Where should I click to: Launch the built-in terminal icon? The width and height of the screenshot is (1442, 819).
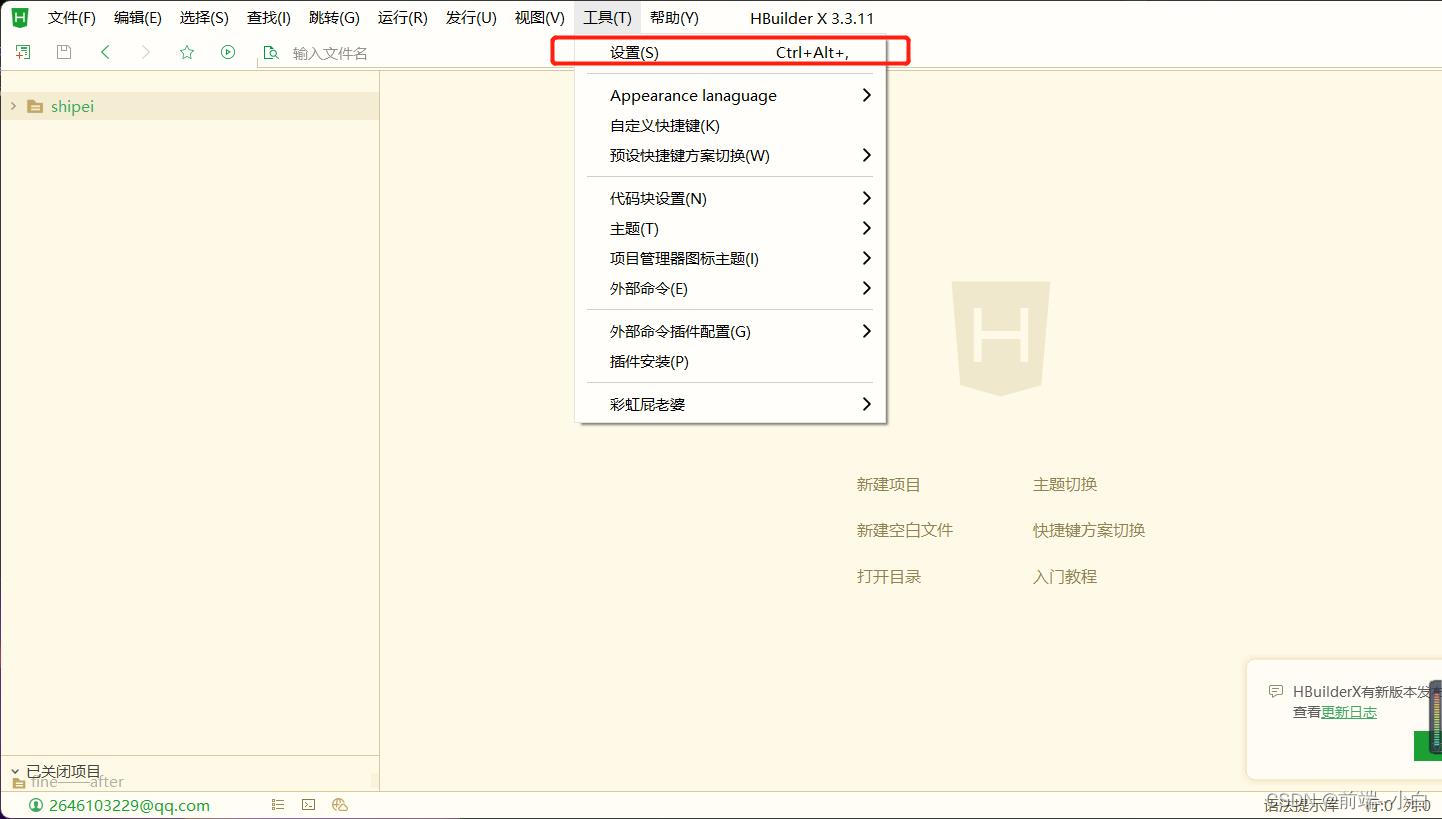(308, 804)
